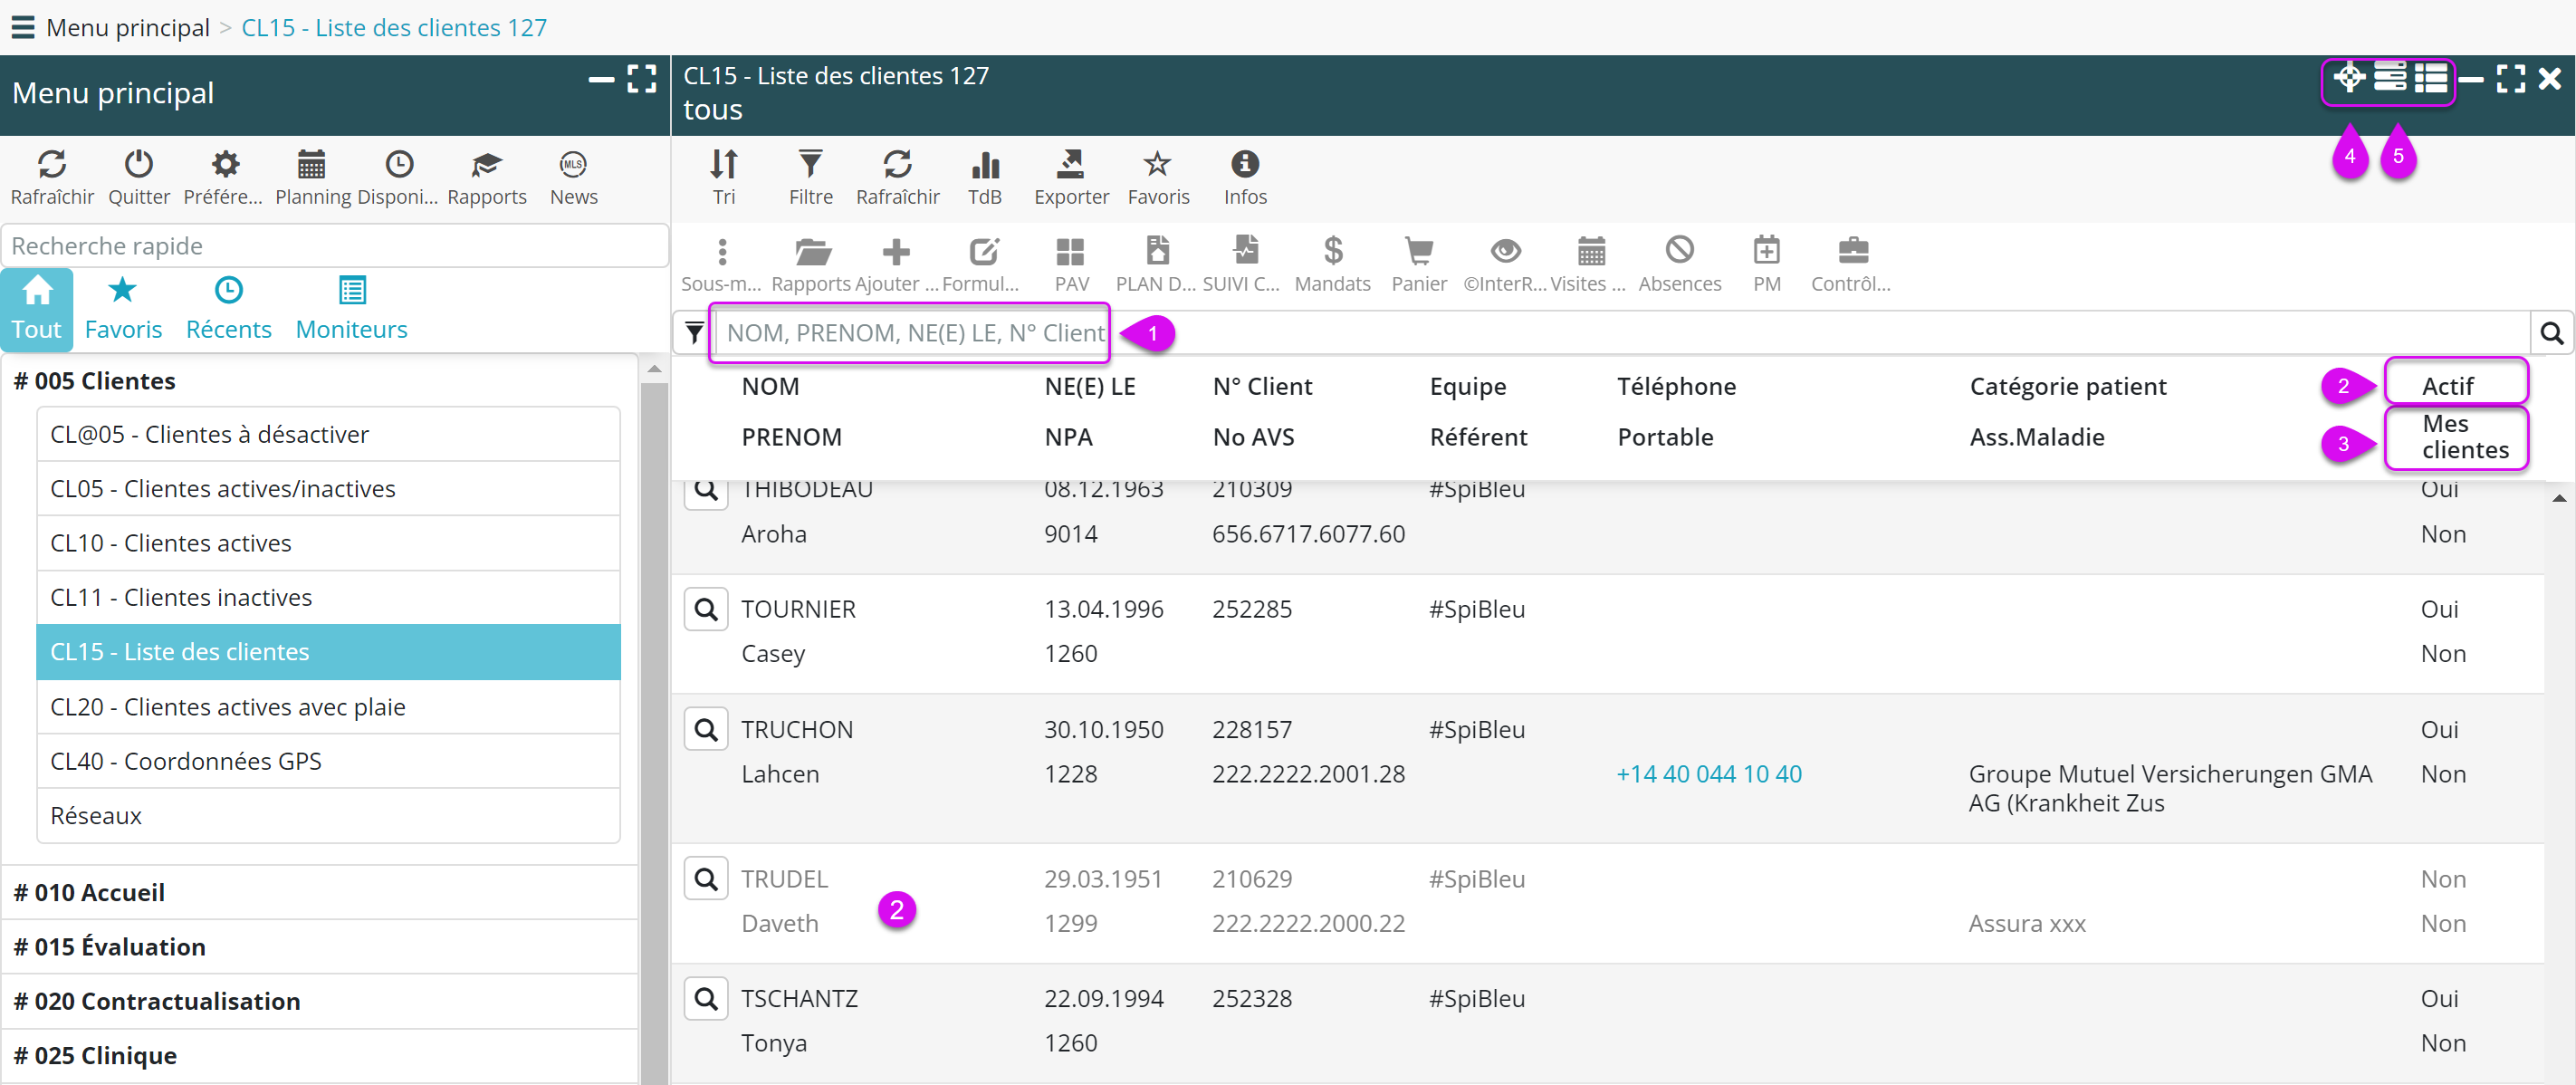Open the Tri sort icon

723,165
